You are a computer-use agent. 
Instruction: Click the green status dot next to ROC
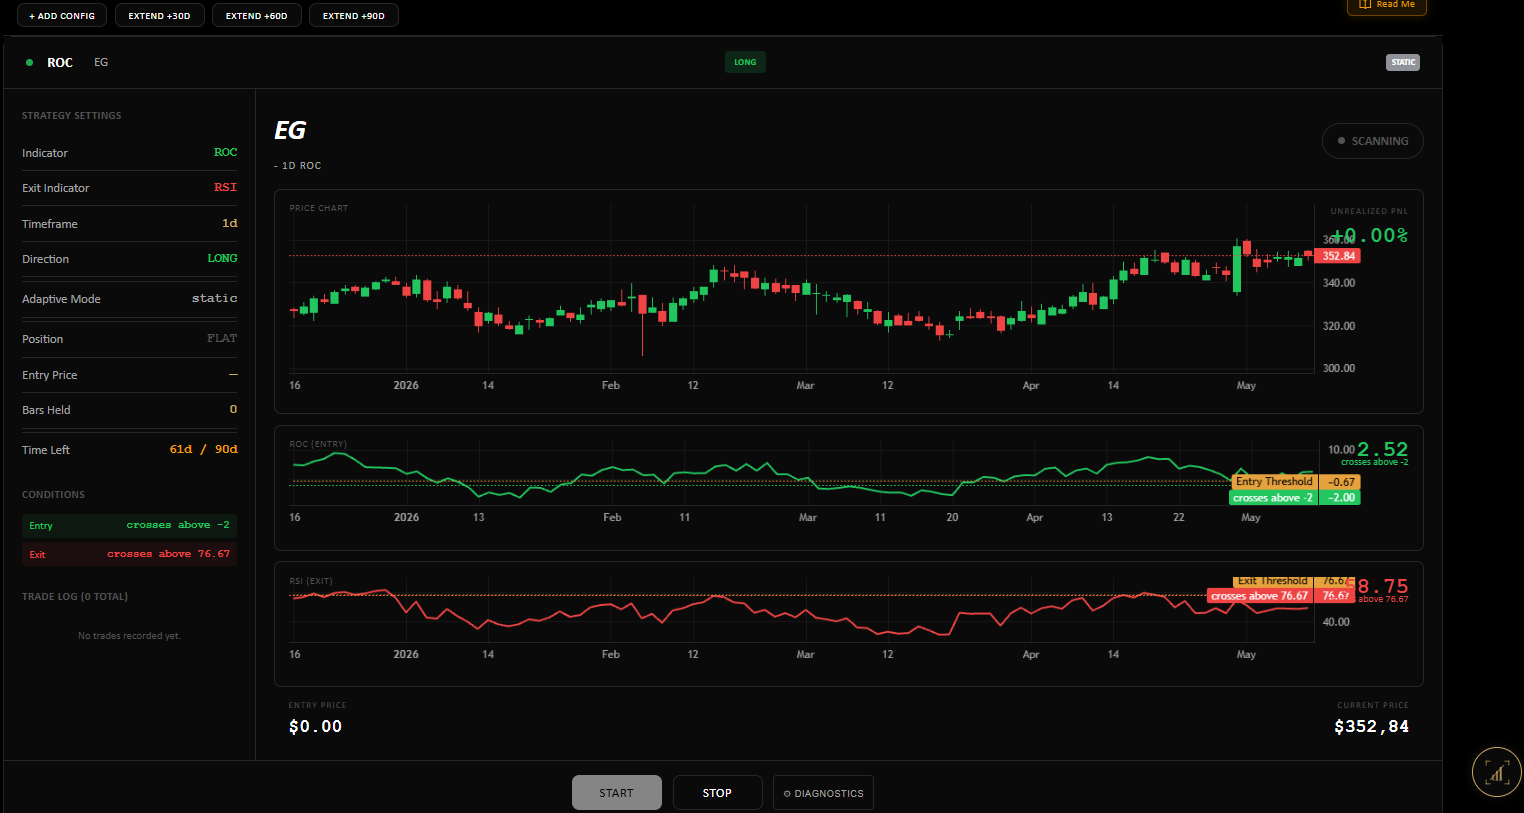coord(29,62)
